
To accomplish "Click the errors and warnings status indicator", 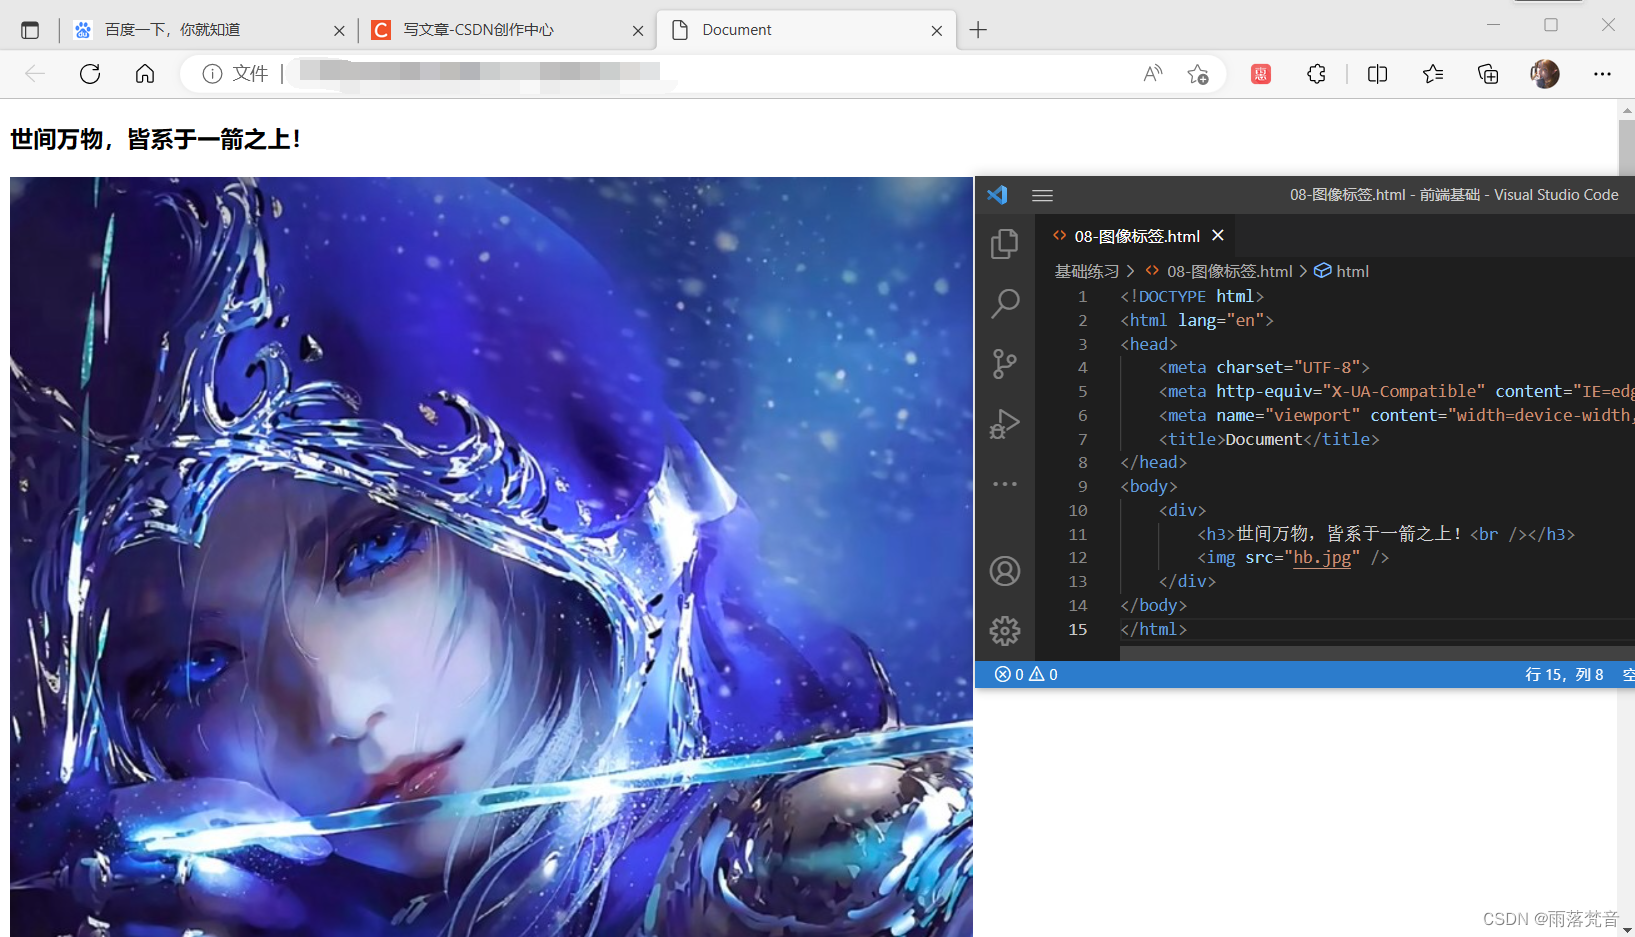I will 1026,675.
